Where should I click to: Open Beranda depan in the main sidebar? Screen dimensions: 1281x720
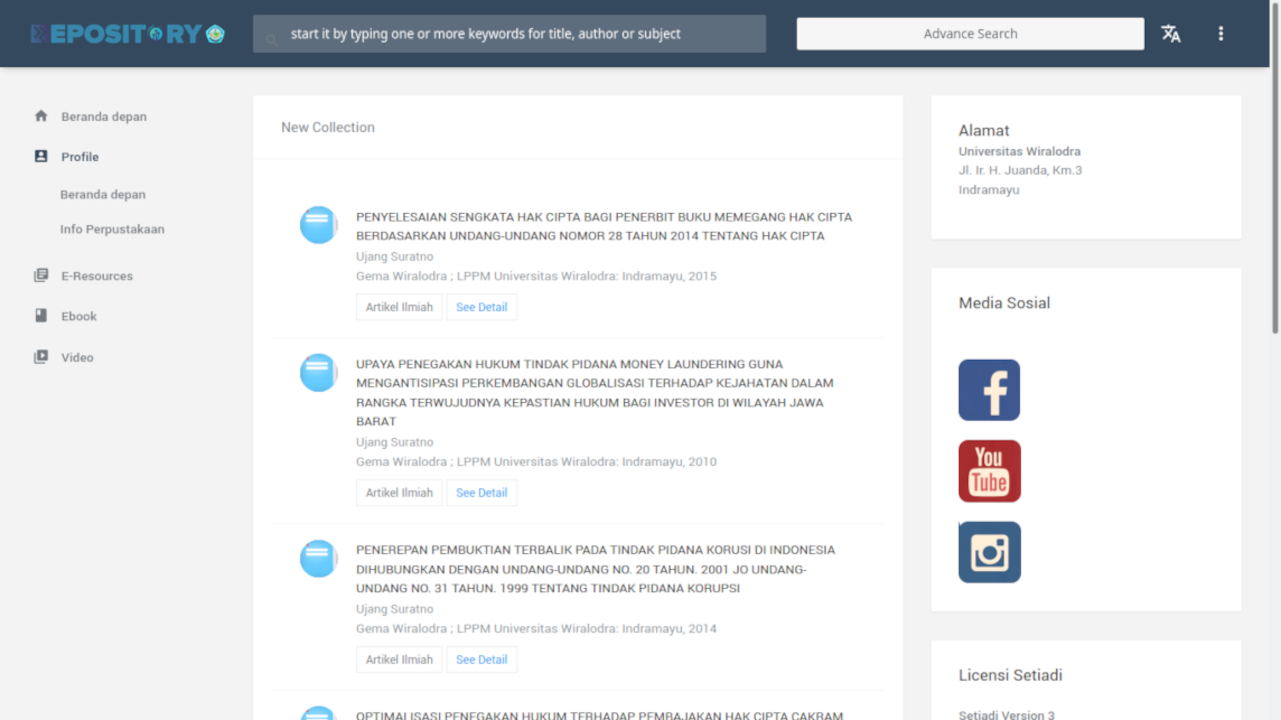pos(104,116)
